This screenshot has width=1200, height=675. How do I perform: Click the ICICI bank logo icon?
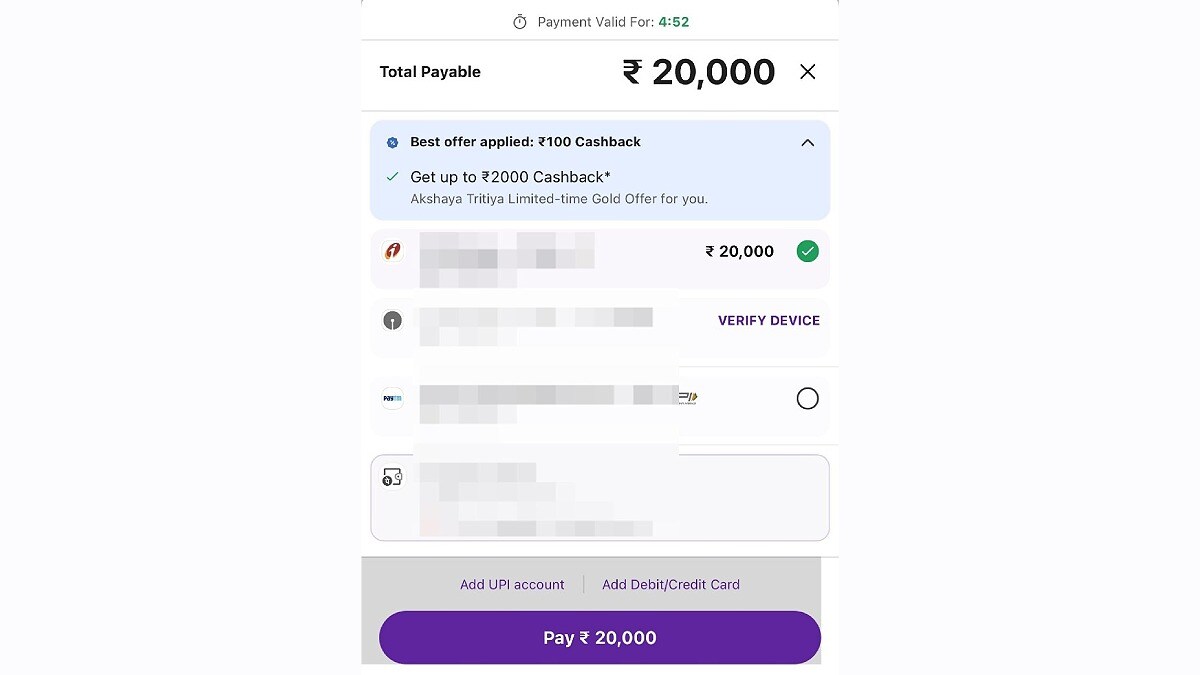[393, 251]
